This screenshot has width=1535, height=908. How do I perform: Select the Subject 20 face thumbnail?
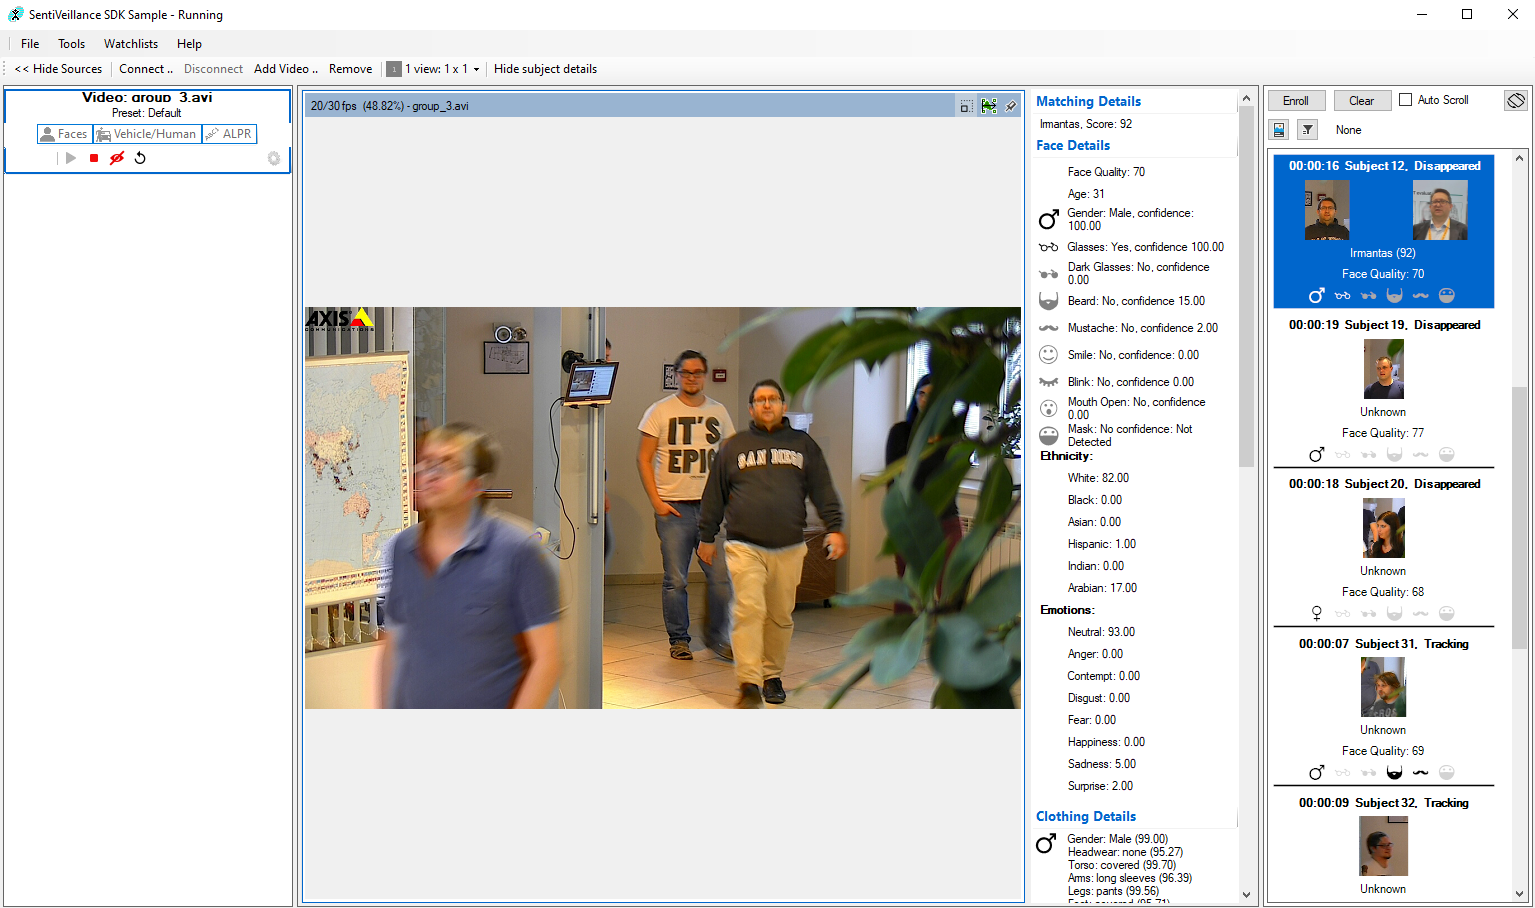(x=1384, y=528)
